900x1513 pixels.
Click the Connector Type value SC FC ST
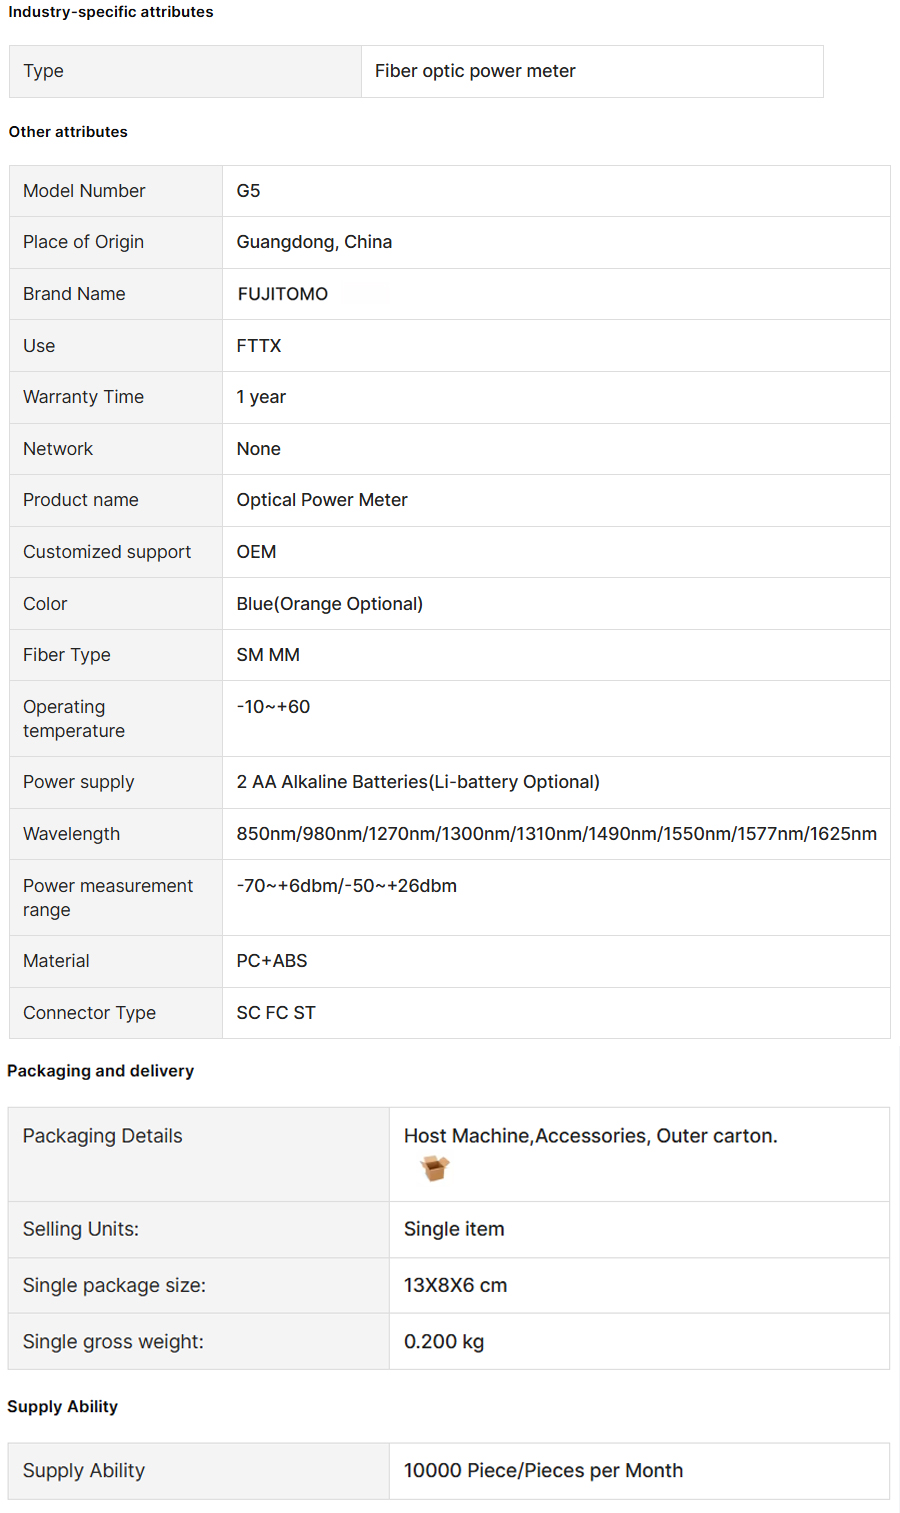[x=276, y=1013]
